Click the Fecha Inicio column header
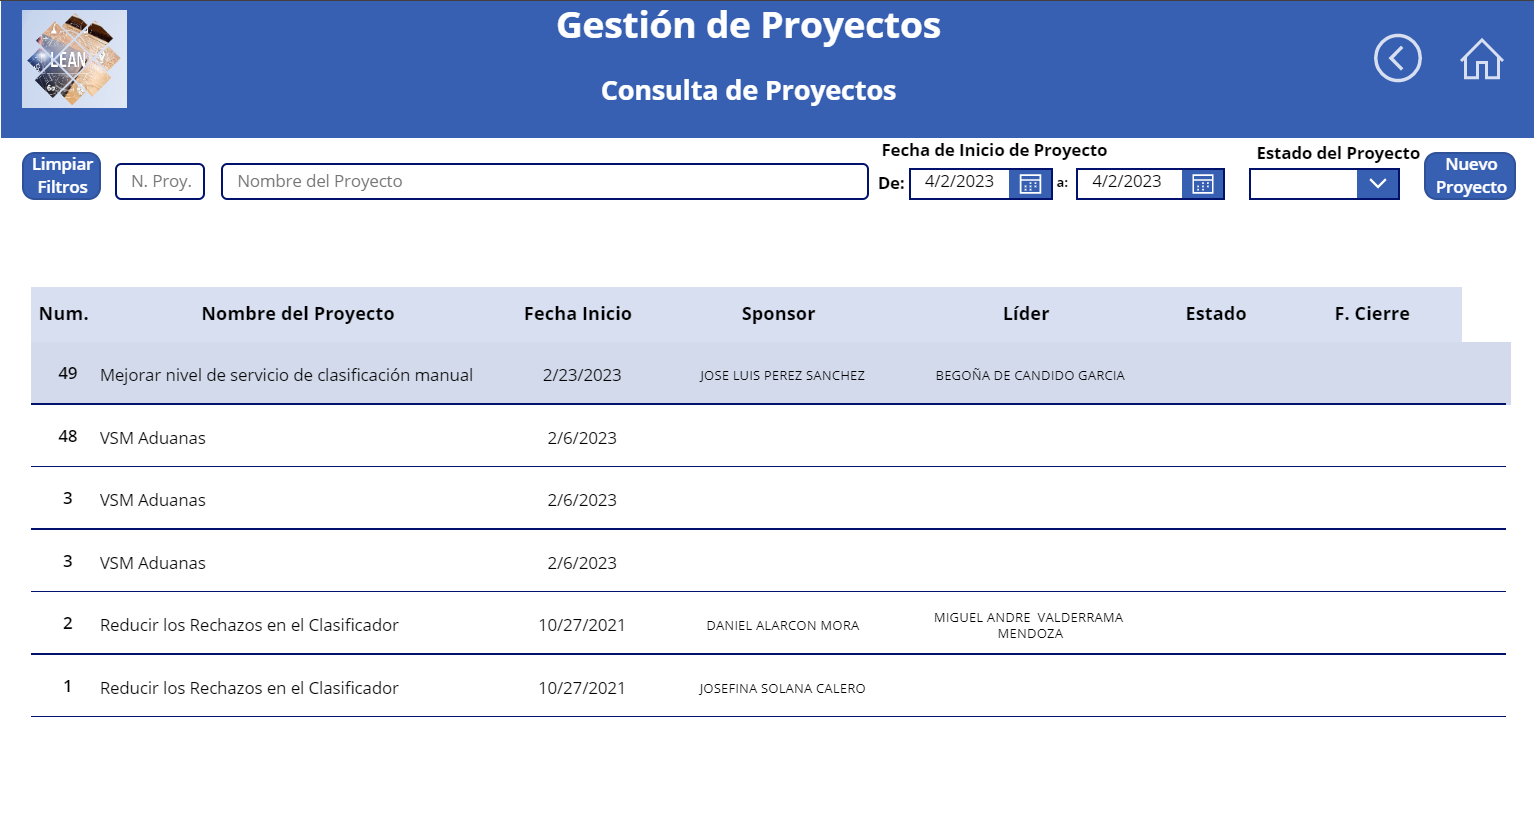 (577, 314)
